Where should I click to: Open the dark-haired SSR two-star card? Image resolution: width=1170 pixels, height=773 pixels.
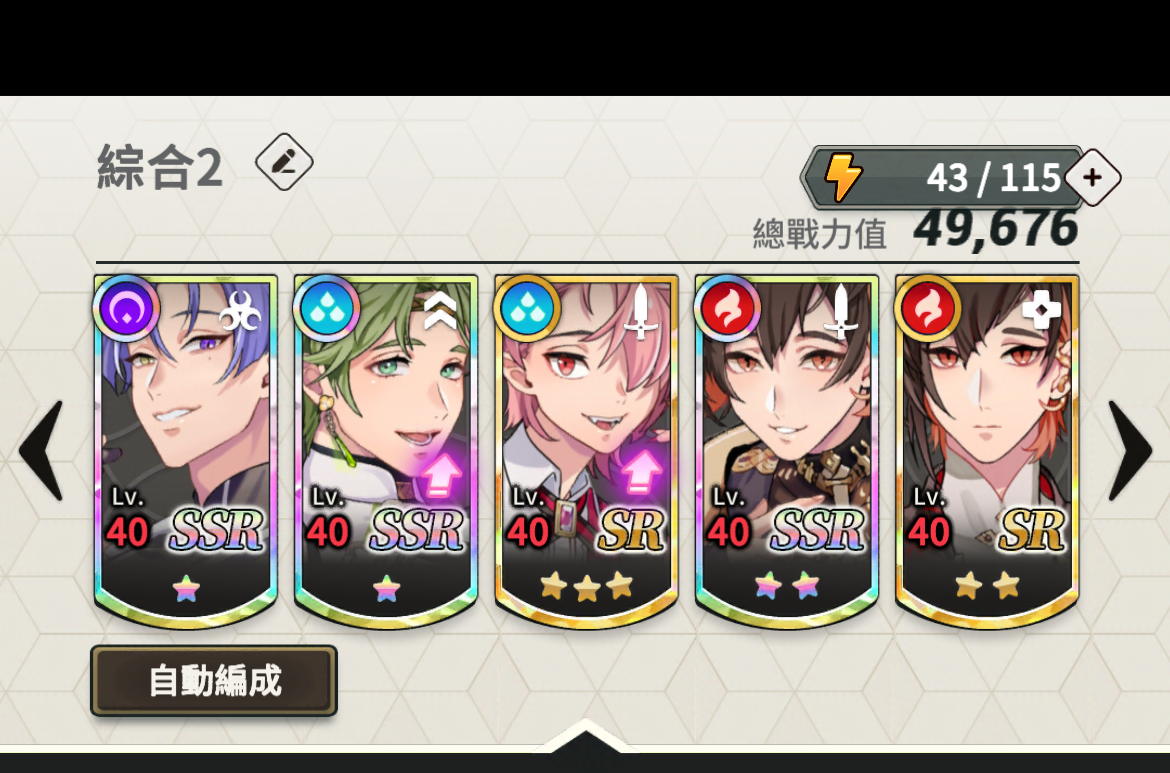[786, 451]
